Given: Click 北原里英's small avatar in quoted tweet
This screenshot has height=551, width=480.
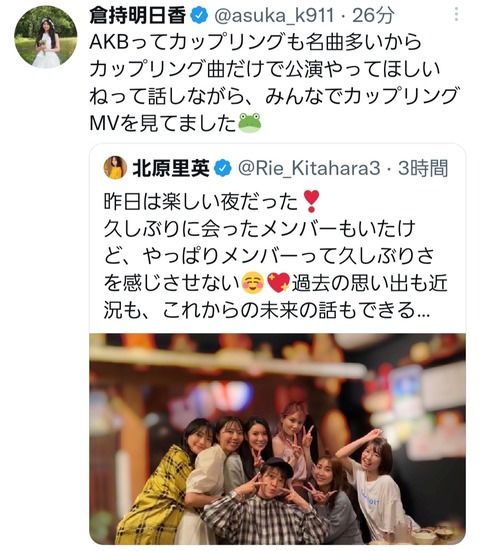Looking at the screenshot, I should [115, 168].
